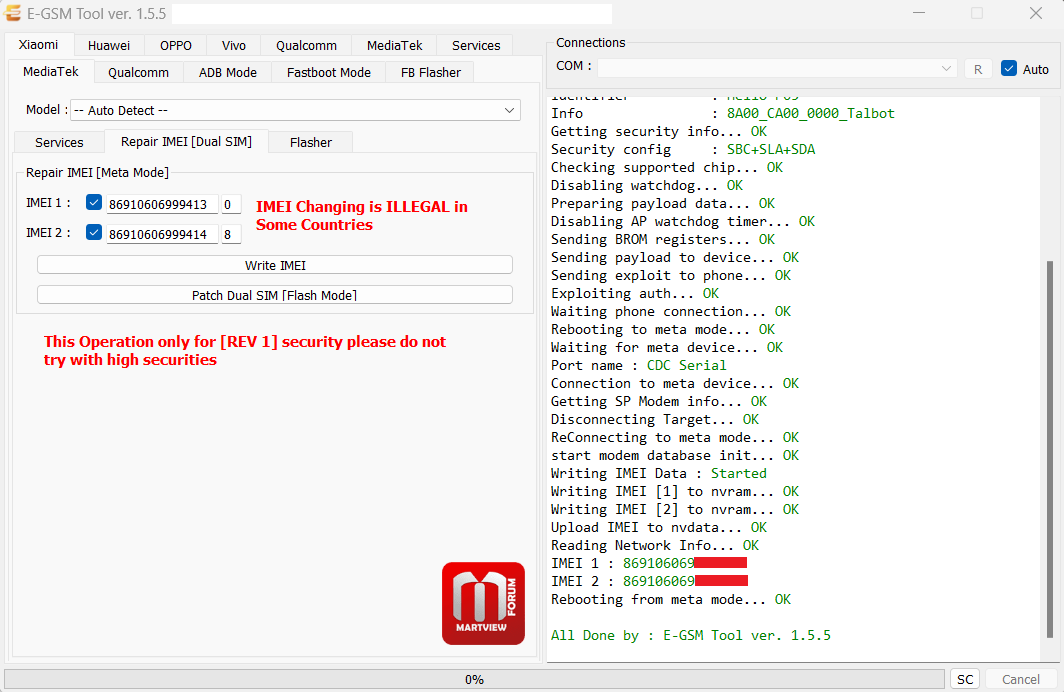This screenshot has width=1064, height=692.
Task: Select the OPPO tab
Action: (176, 45)
